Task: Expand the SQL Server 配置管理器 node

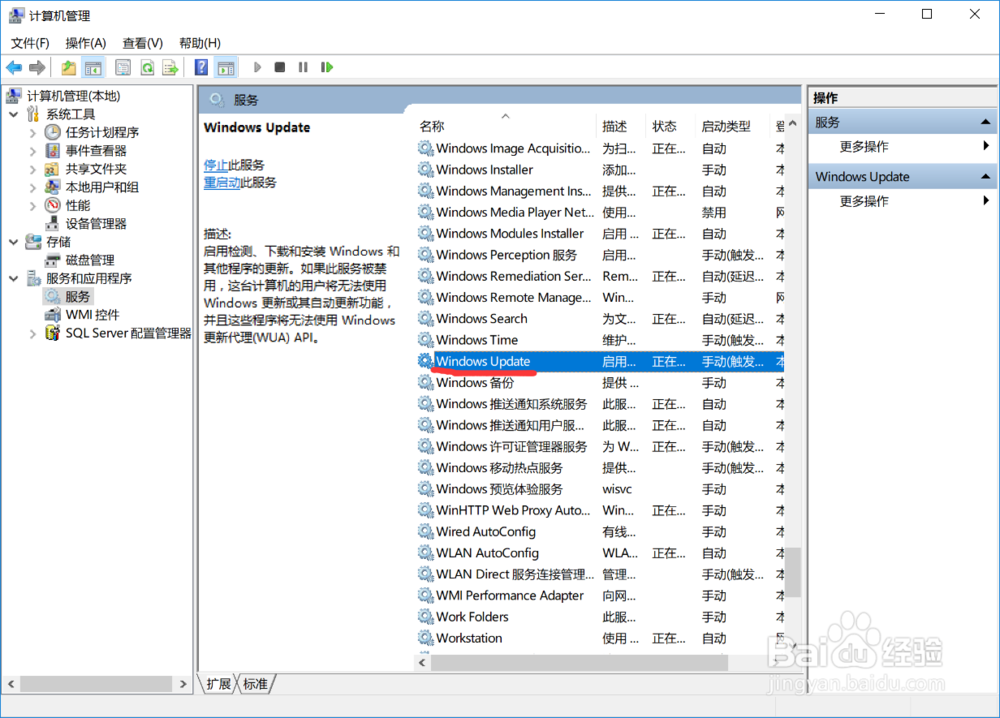Action: [33, 333]
